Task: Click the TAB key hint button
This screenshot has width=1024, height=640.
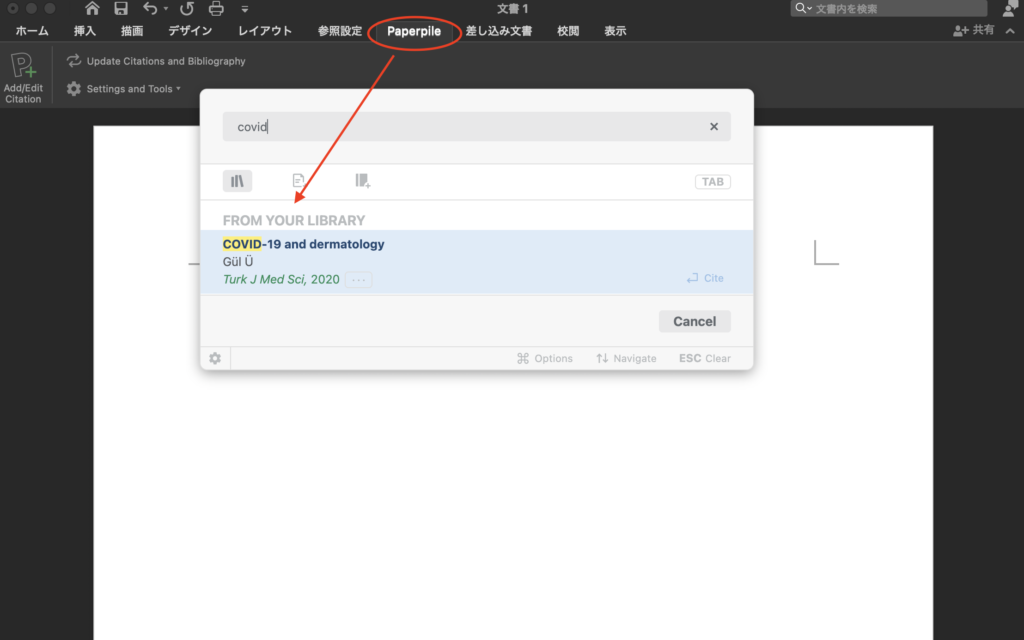Action: (712, 182)
